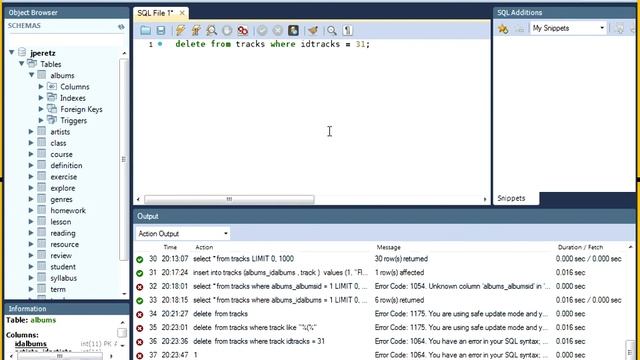Refresh schemas with the SCHEMAS header icon

pos(121,27)
